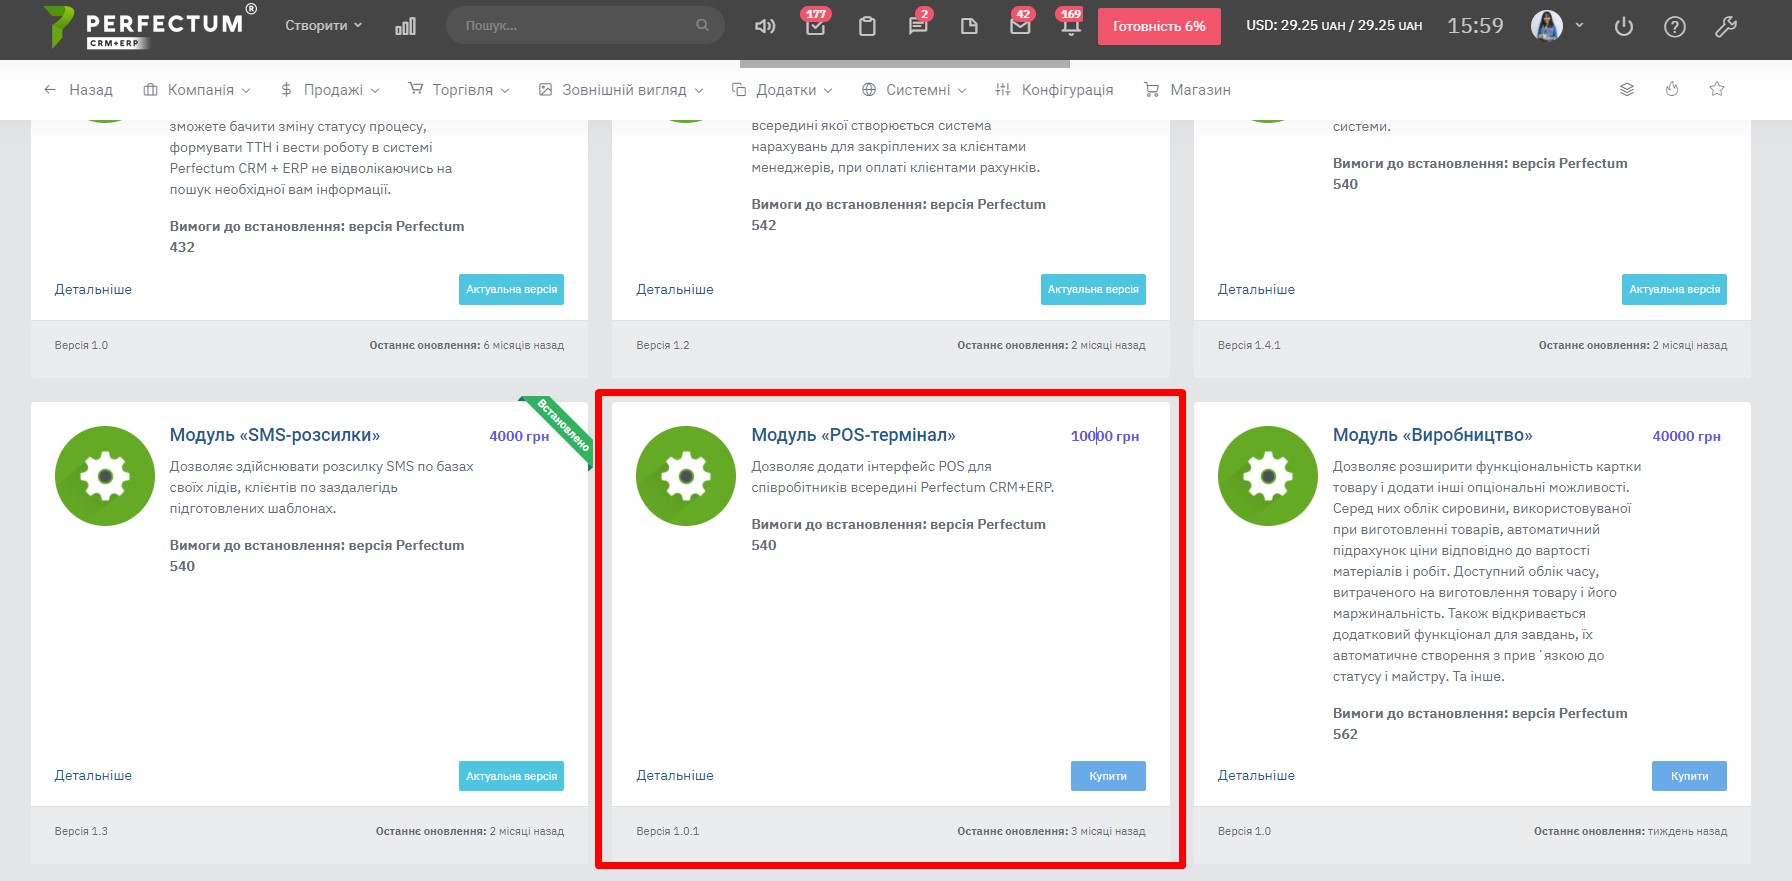Click the search magnifier icon

click(x=703, y=25)
